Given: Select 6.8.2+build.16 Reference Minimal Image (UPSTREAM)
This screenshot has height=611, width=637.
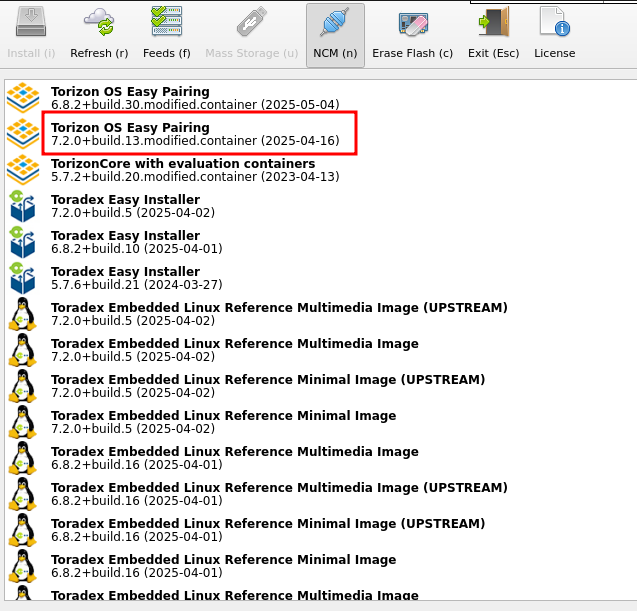Looking at the screenshot, I should 320,530.
